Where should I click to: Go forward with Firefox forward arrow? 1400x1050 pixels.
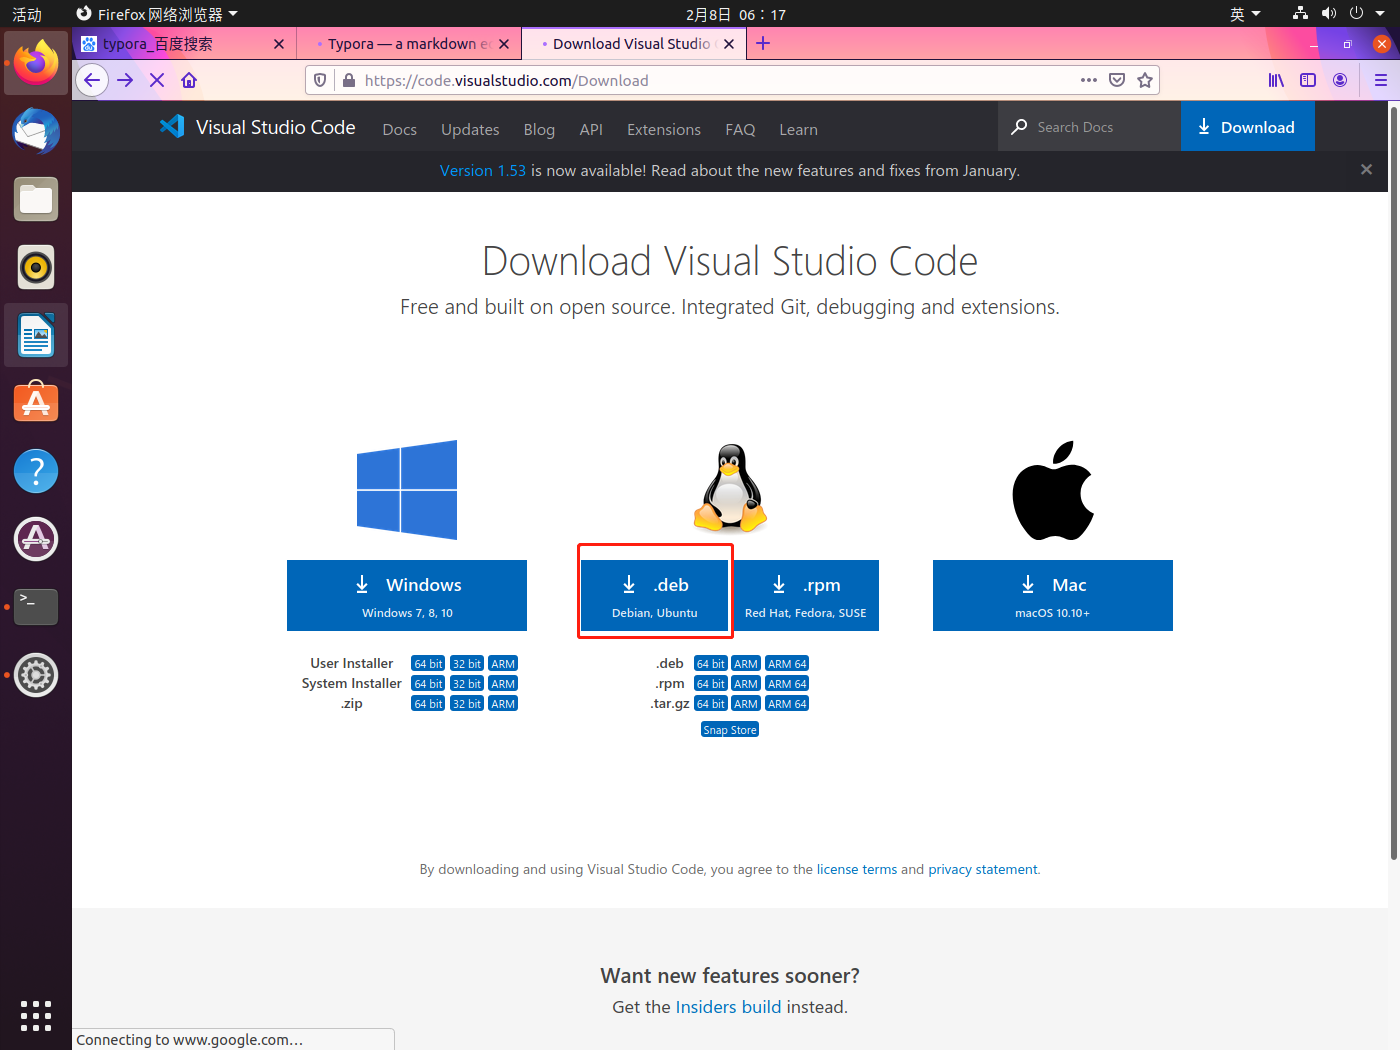[125, 80]
